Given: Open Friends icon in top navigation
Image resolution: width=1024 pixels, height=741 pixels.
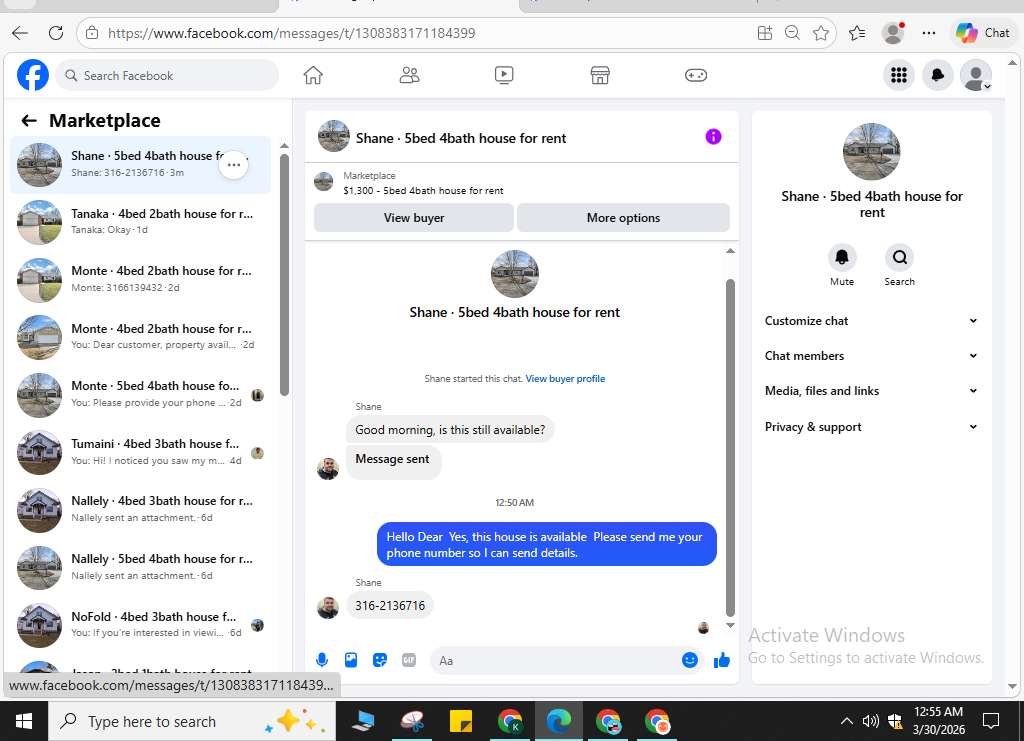Looking at the screenshot, I should (409, 75).
